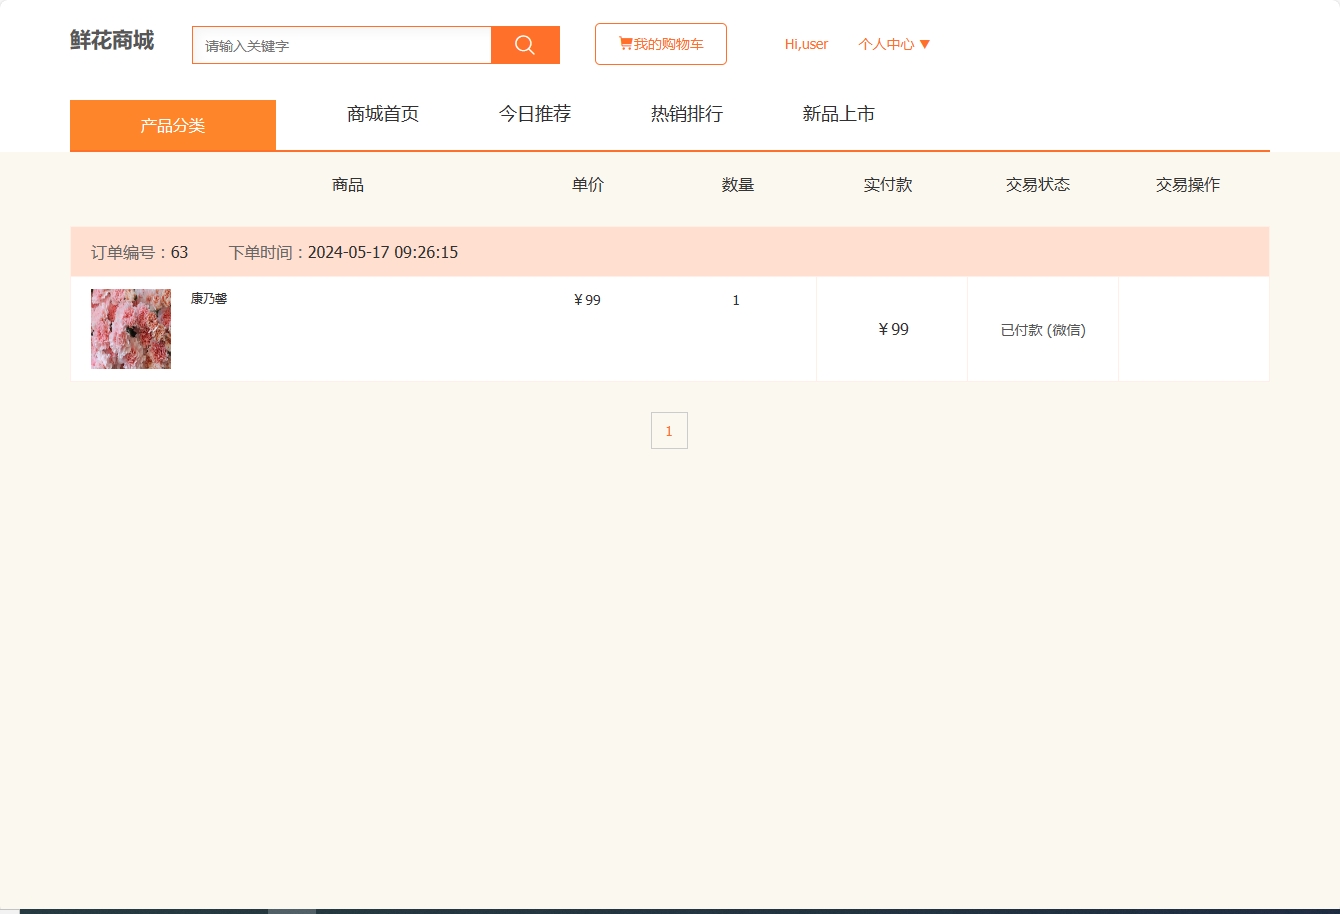Select page 1 in pagination

tap(668, 430)
